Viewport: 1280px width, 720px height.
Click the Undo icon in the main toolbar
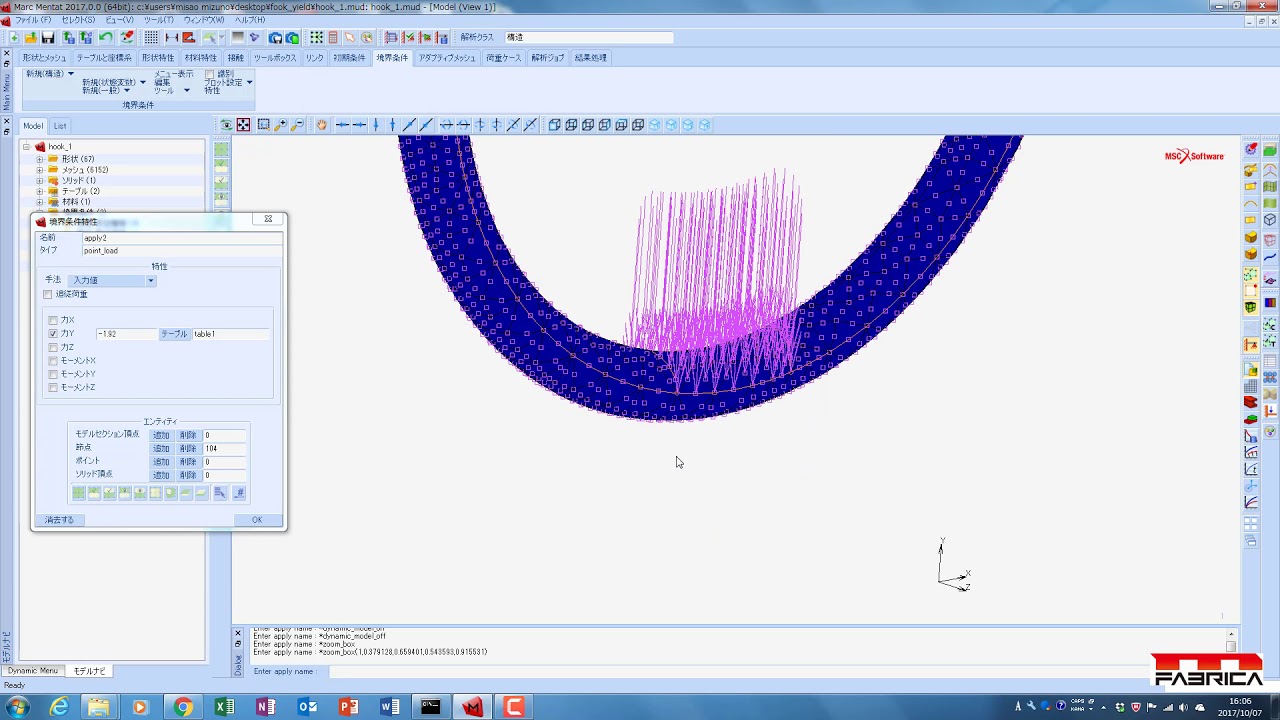click(106, 38)
